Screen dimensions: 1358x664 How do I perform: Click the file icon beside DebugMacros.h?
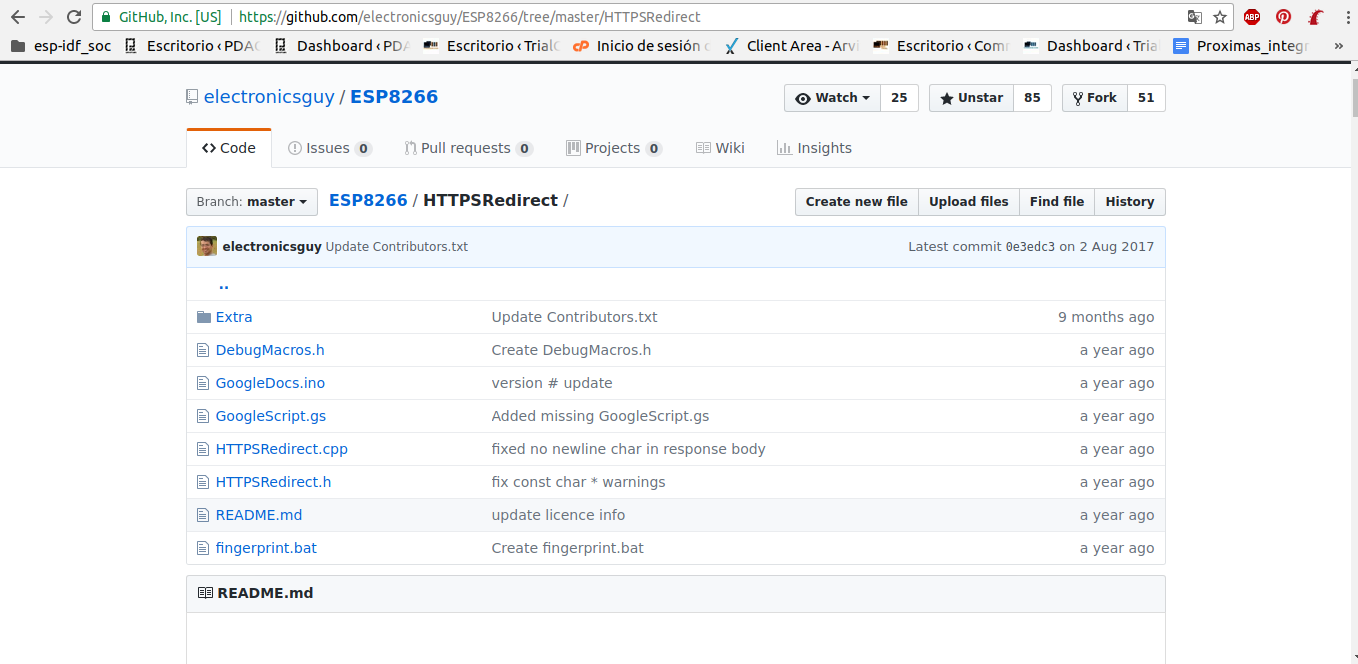tap(204, 350)
